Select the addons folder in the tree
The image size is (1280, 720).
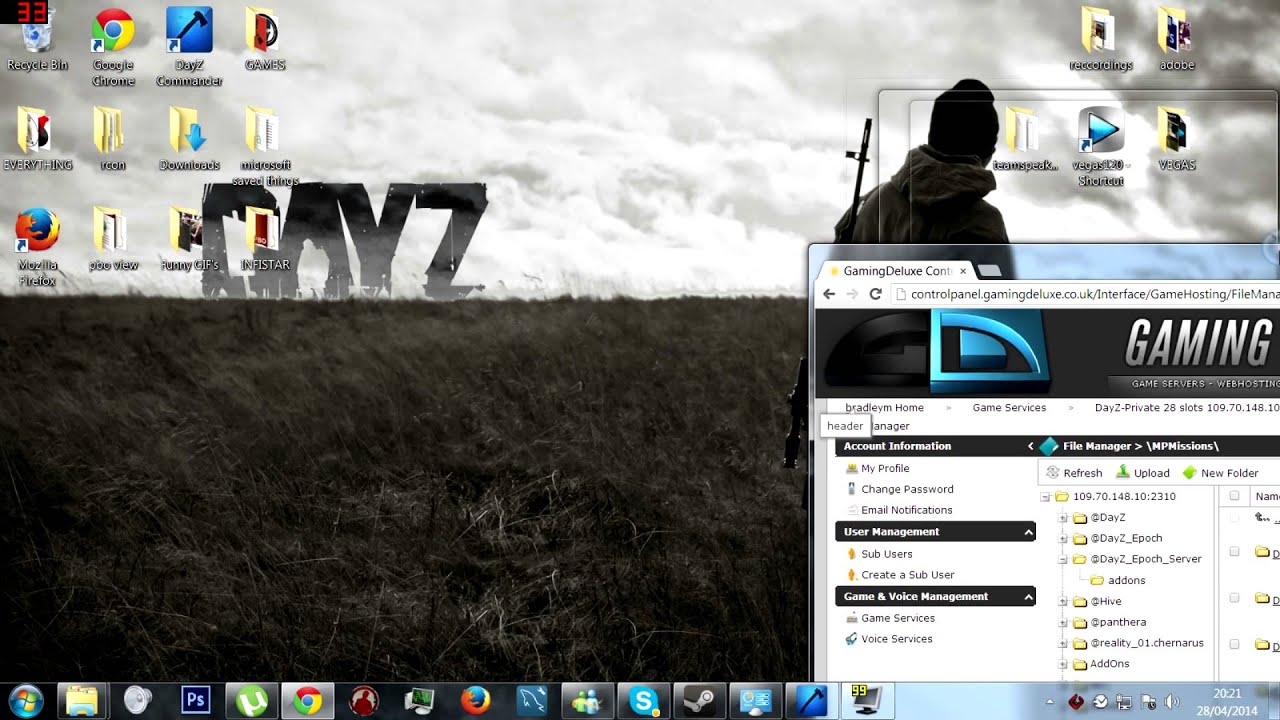coord(1126,581)
